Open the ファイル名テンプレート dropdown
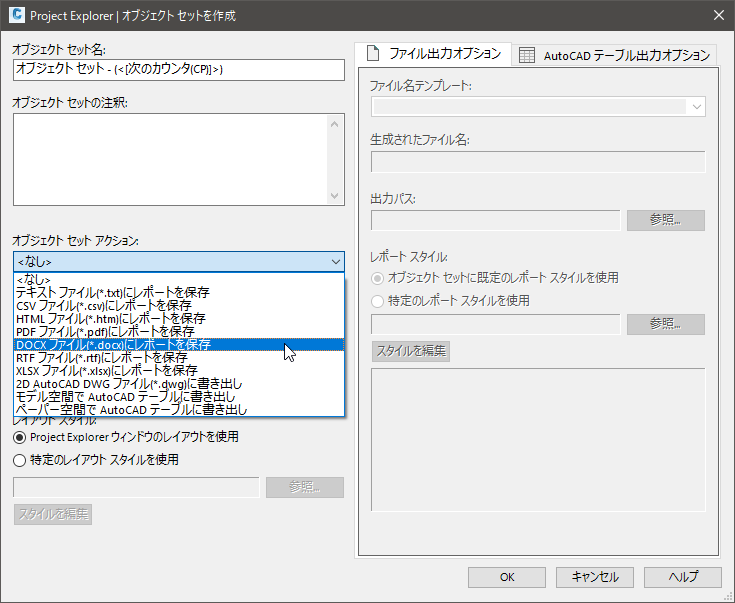 (x=696, y=107)
